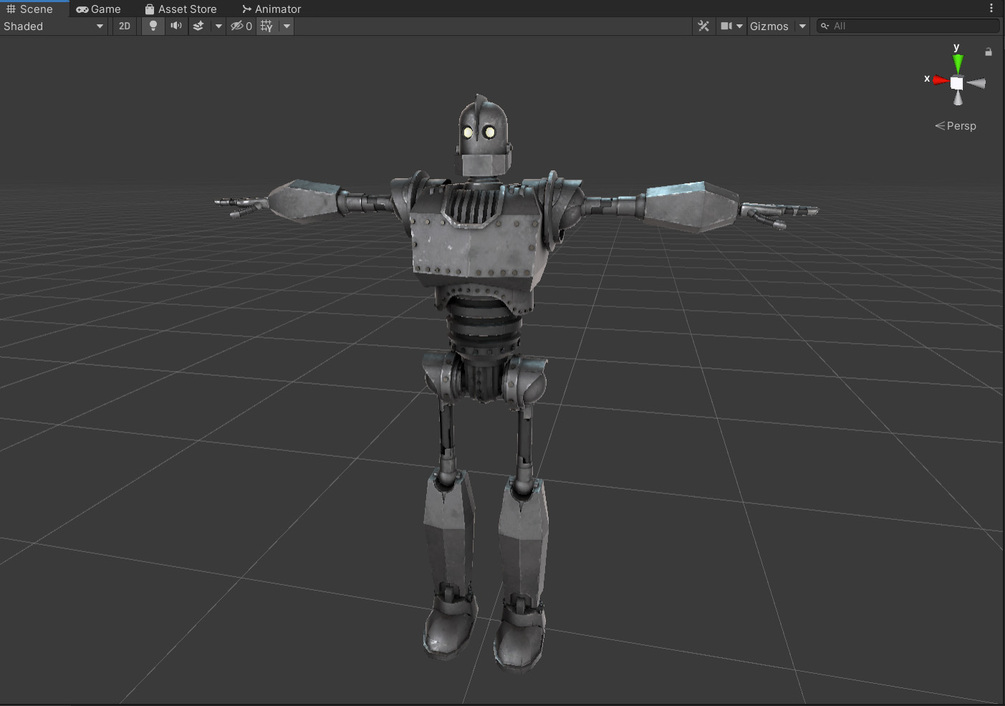Open the Asset Store tab
Screen dimensions: 1005x706
(x=181, y=9)
